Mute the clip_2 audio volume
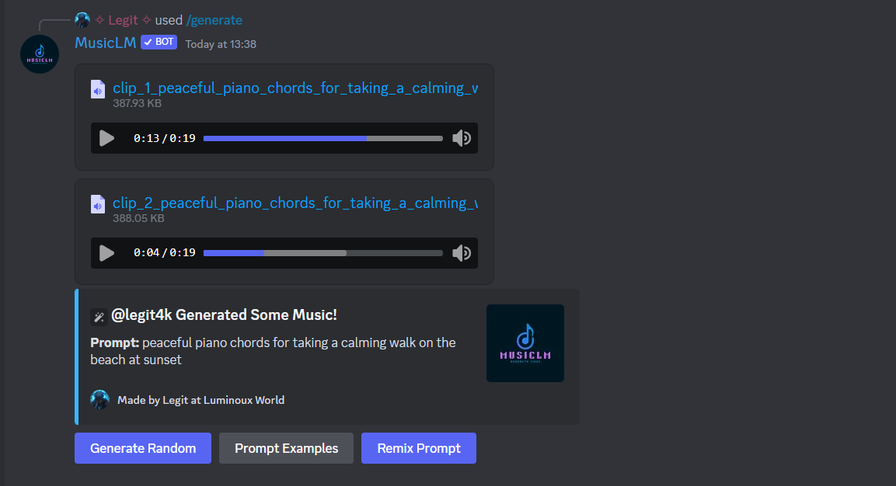The image size is (896, 486). [461, 253]
